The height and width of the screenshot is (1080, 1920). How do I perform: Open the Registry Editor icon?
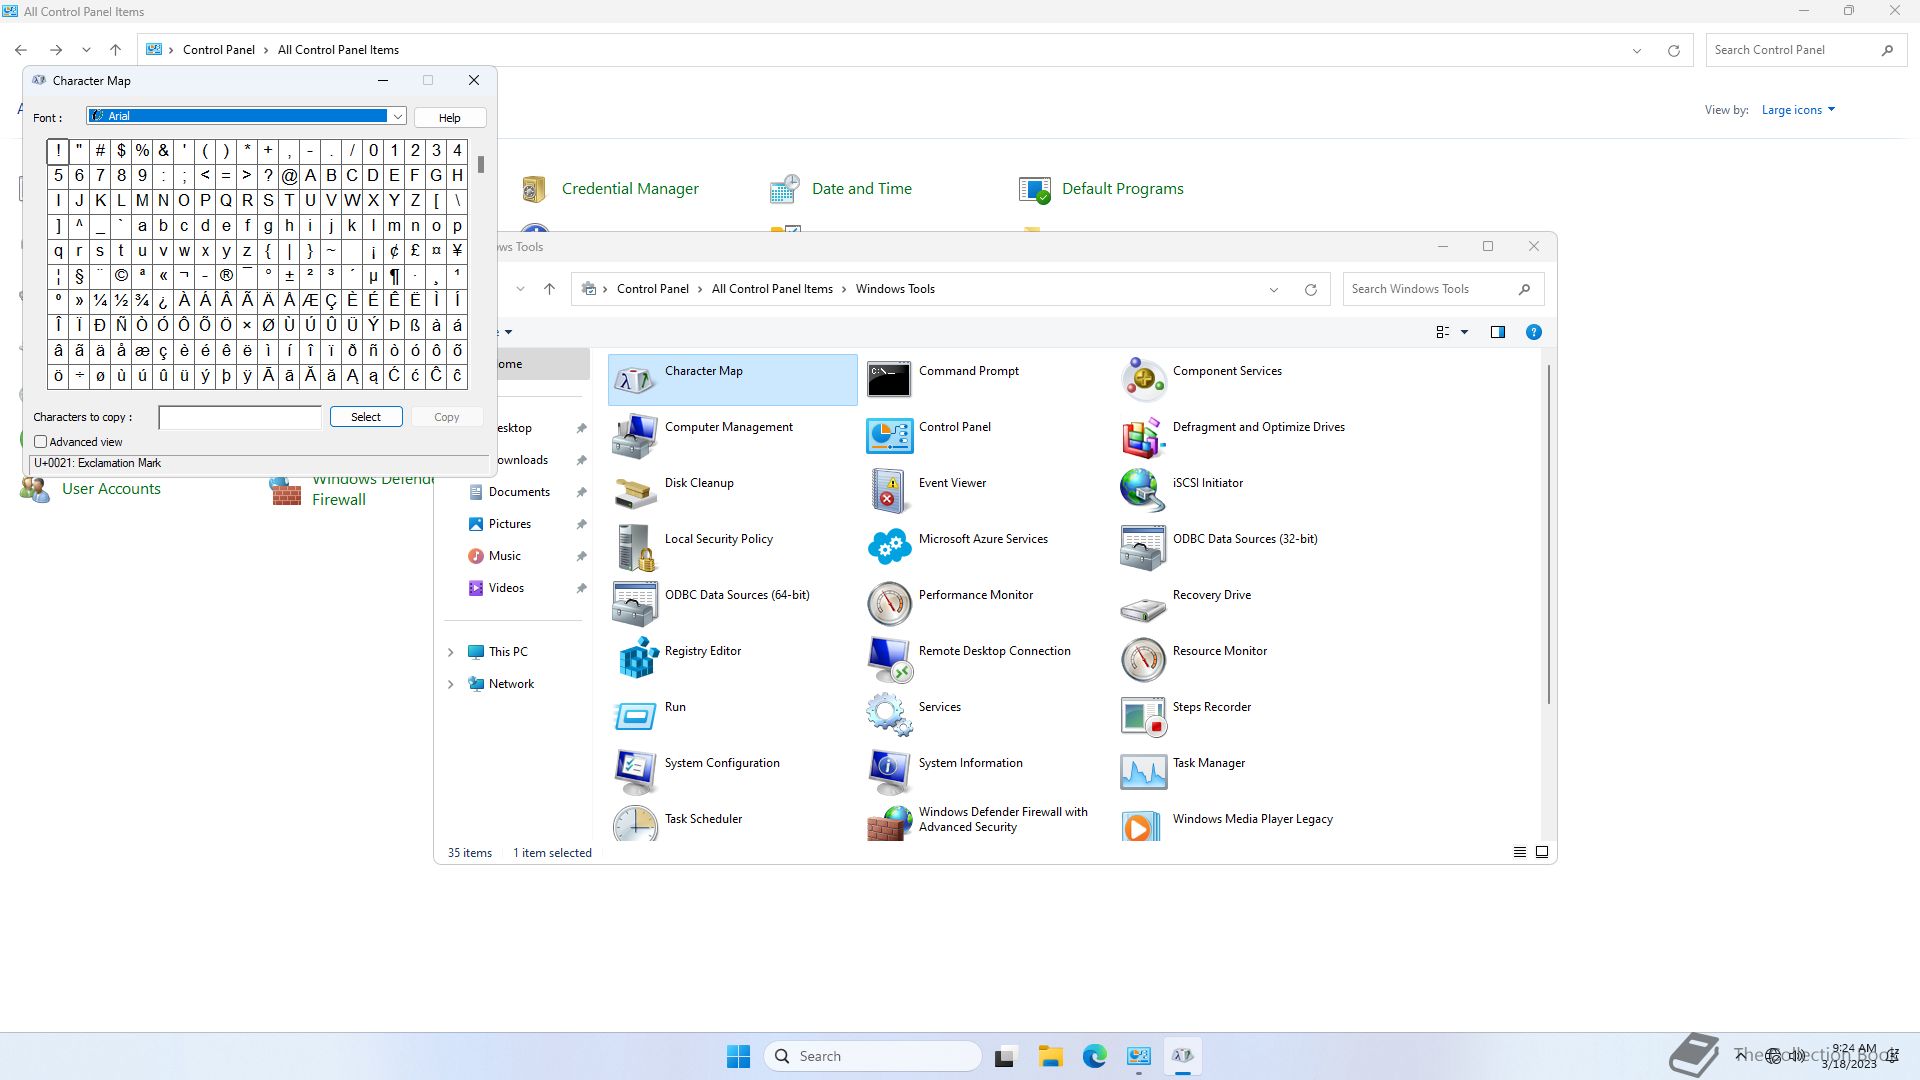[x=636, y=659]
